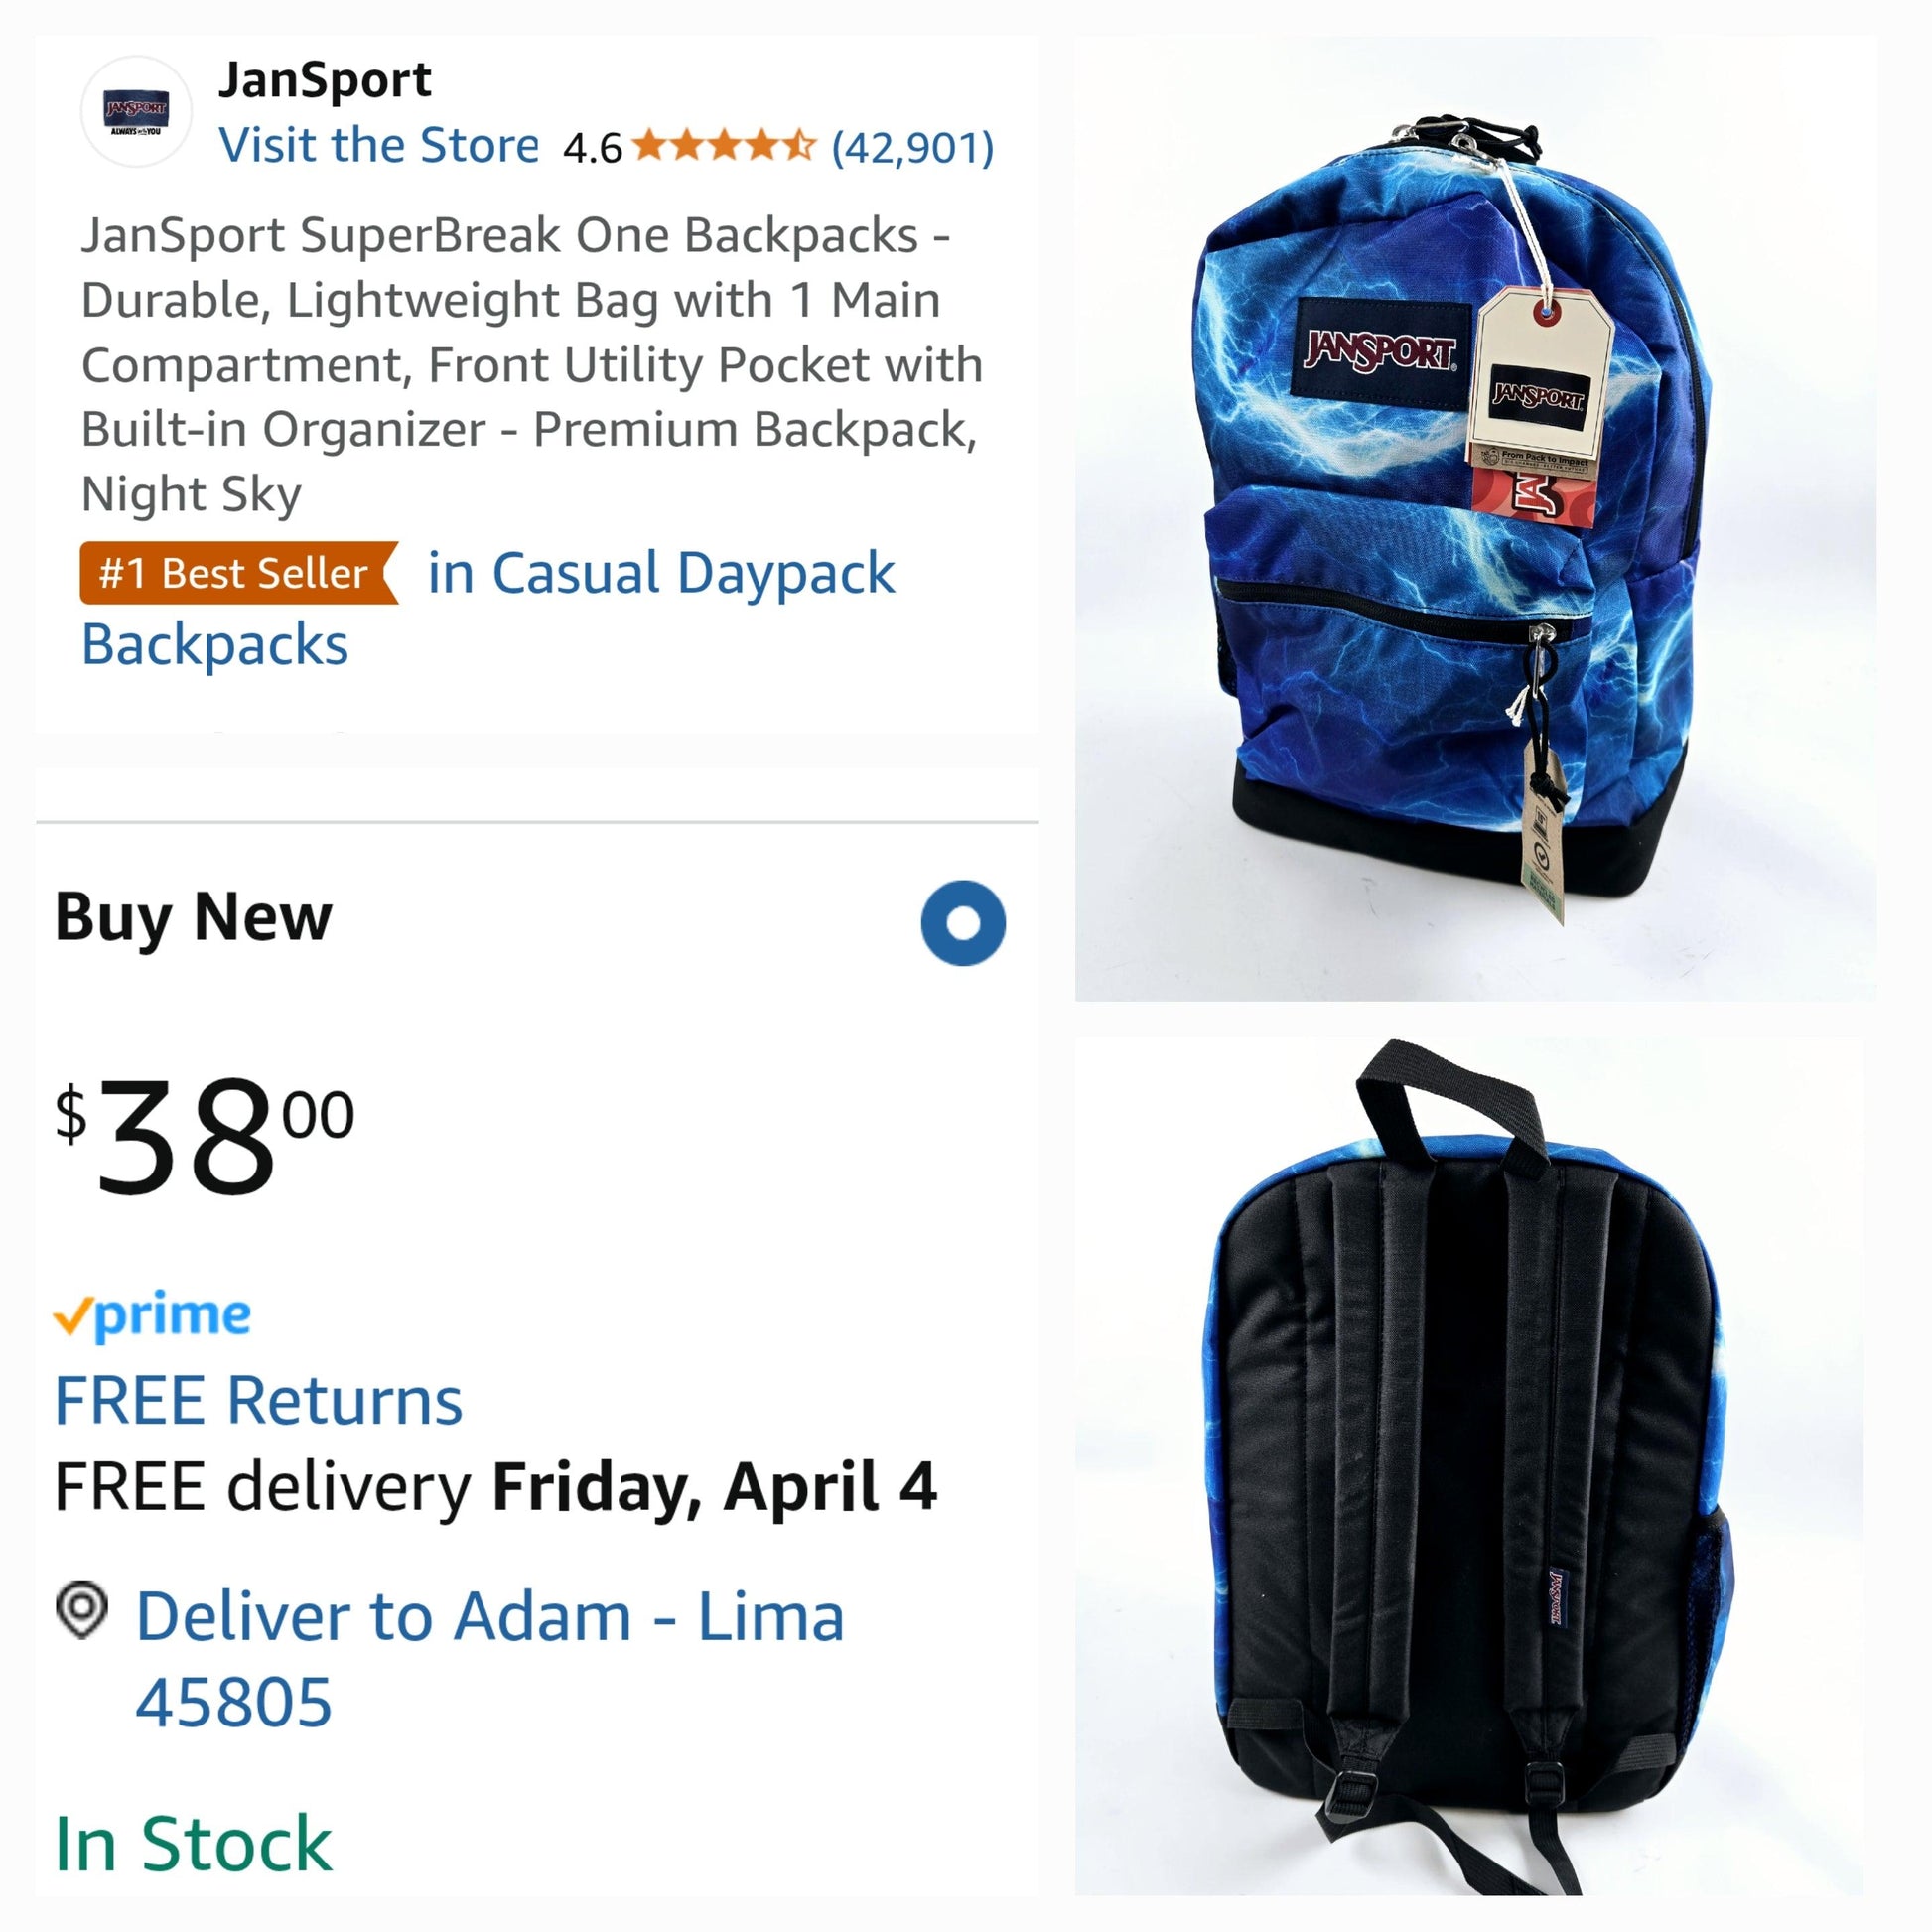The height and width of the screenshot is (1932, 1932).
Task: Click the front view backpack photo
Action: click(x=1475, y=519)
